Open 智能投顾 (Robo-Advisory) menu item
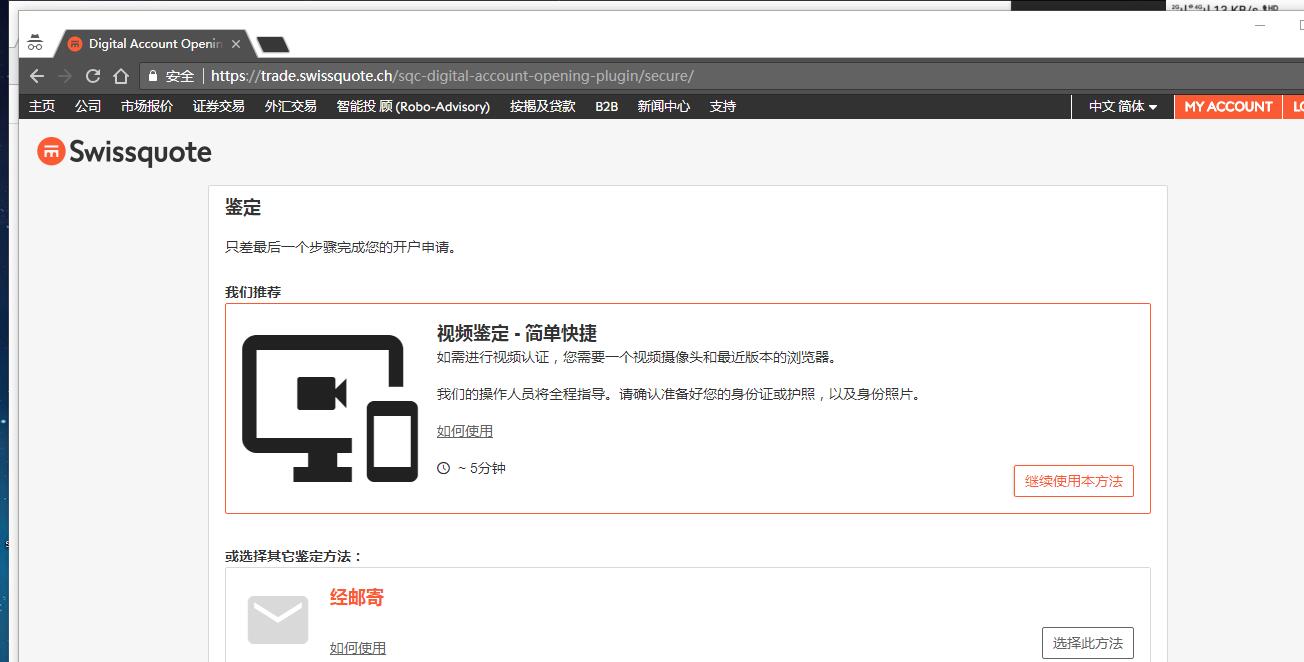 tap(413, 106)
